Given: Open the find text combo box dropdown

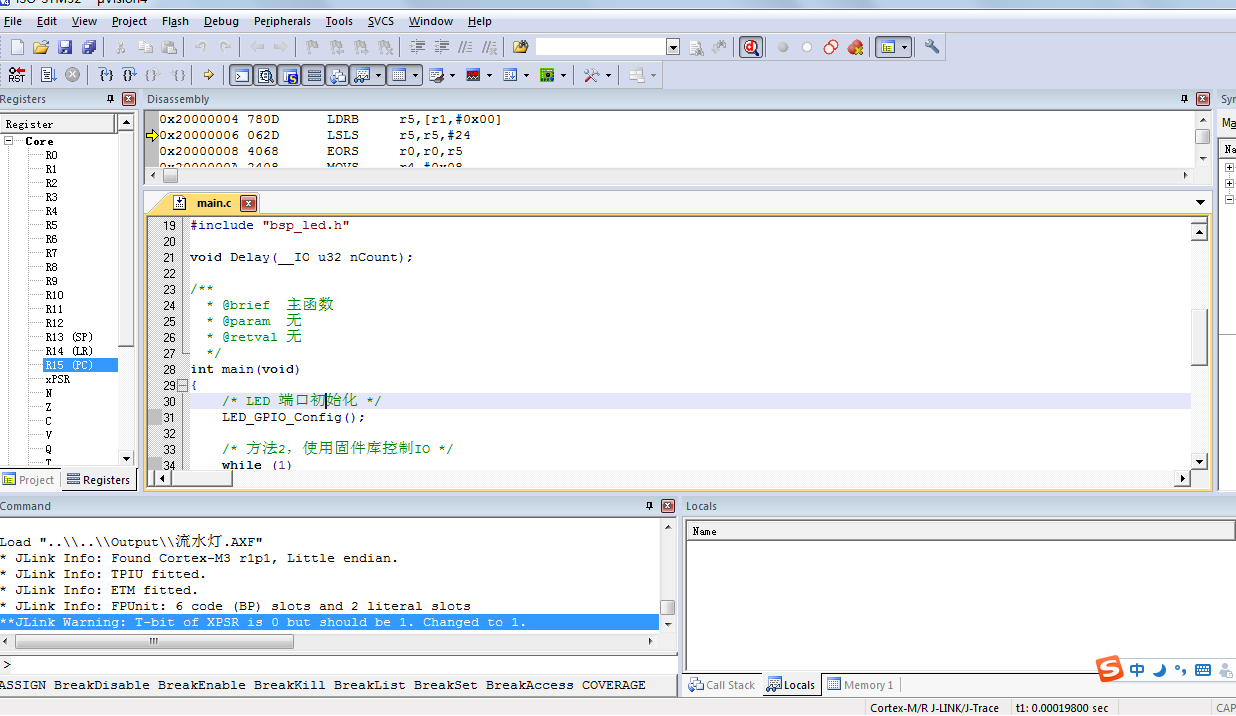Looking at the screenshot, I should (x=673, y=47).
